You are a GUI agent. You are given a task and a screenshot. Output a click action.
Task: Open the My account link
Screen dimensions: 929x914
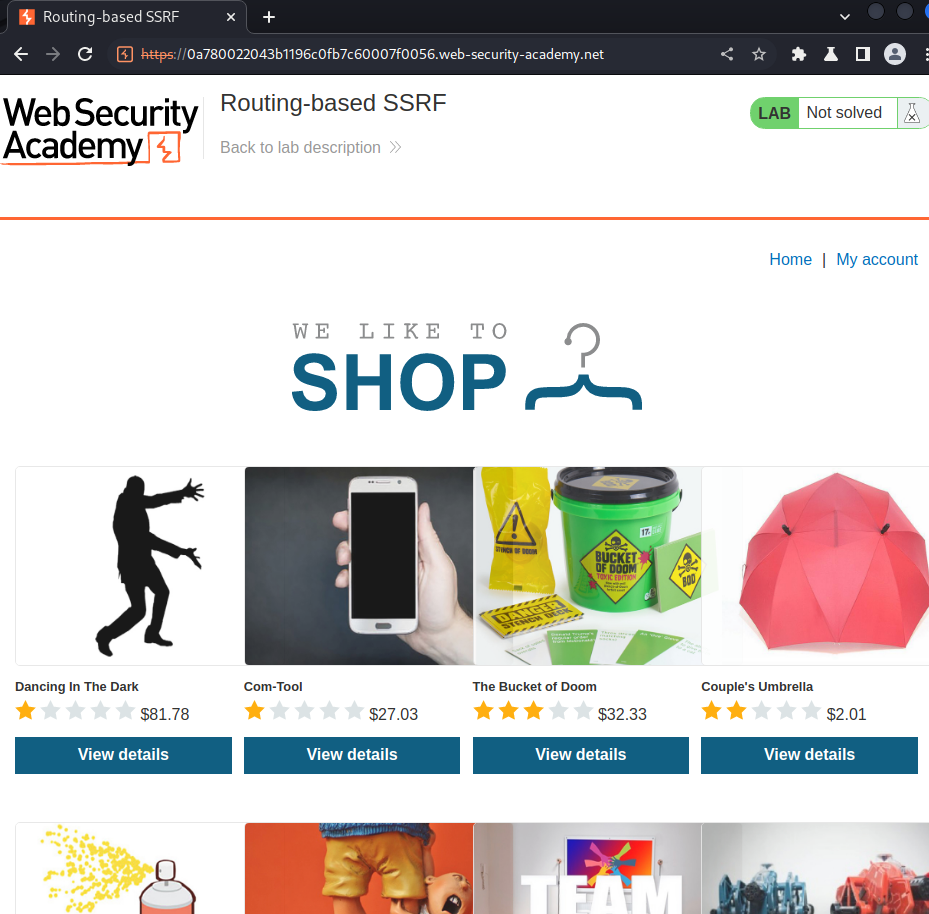click(876, 259)
